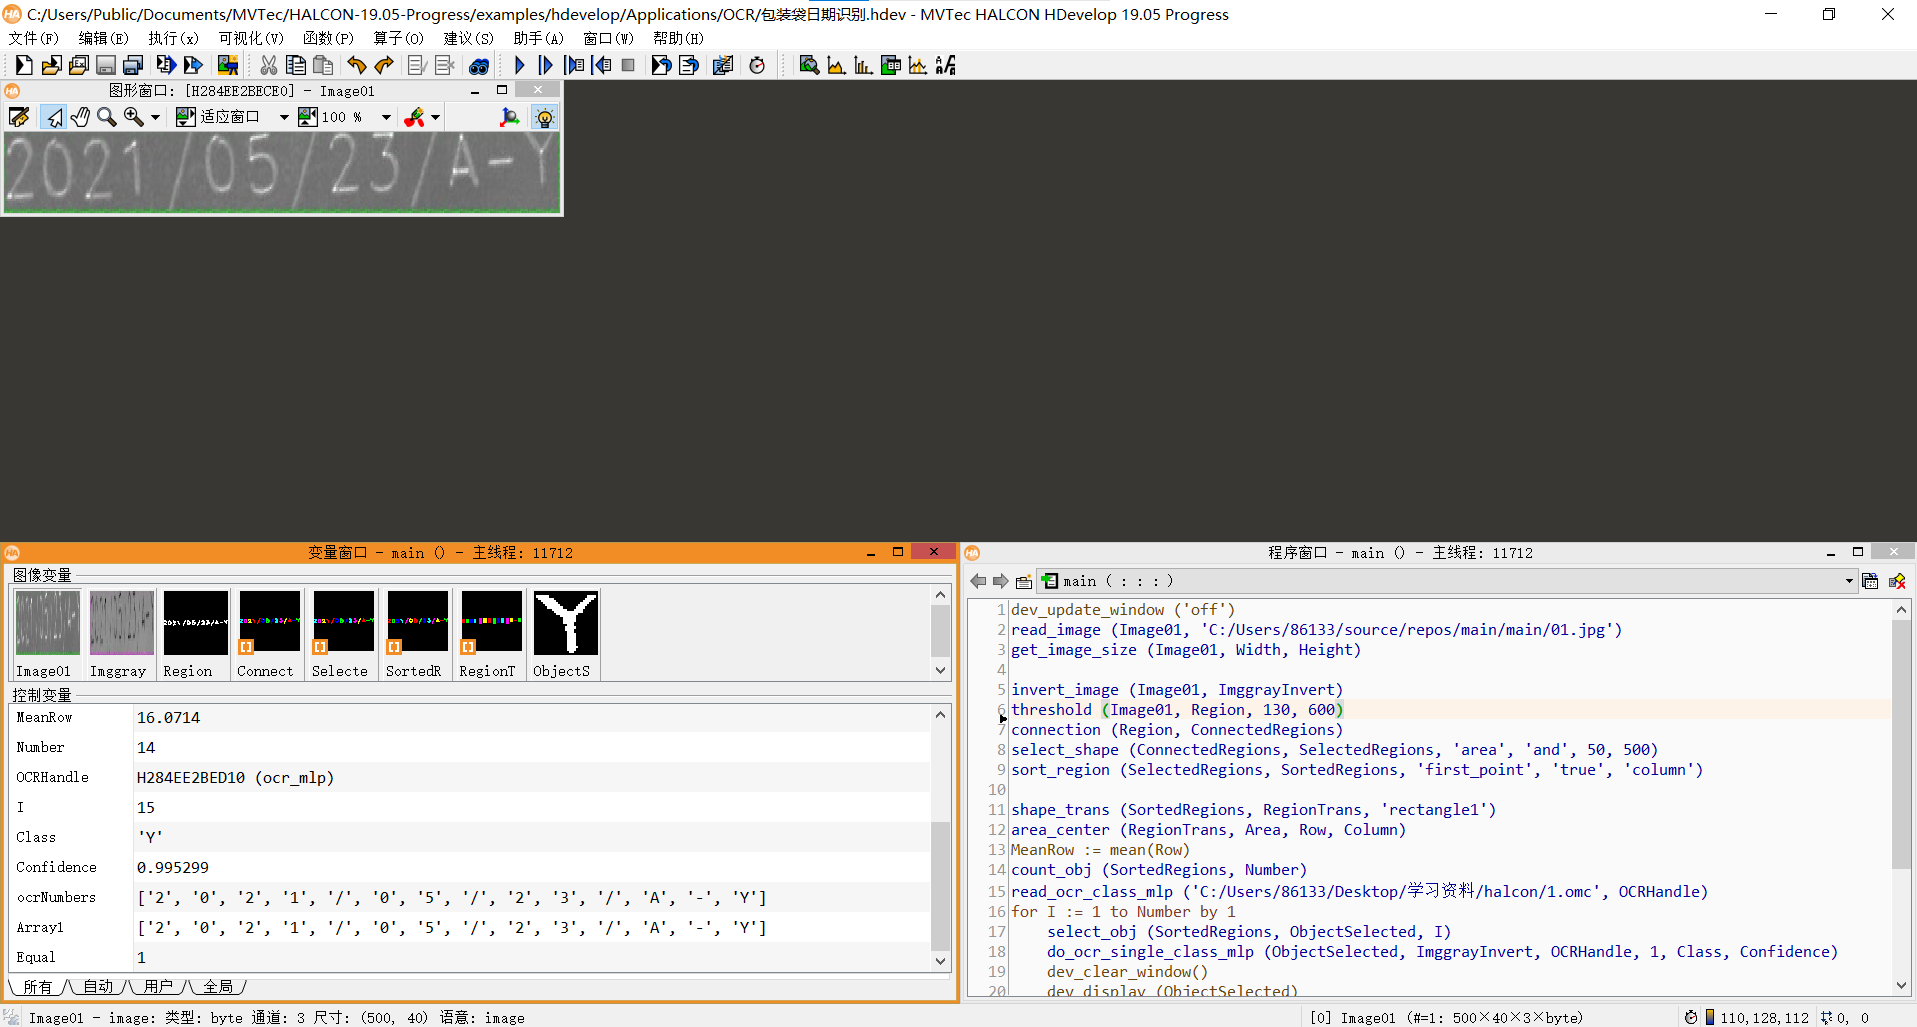Open the 适应窗口 dropdown
Screen dimensions: 1917x1027
(x=284, y=117)
